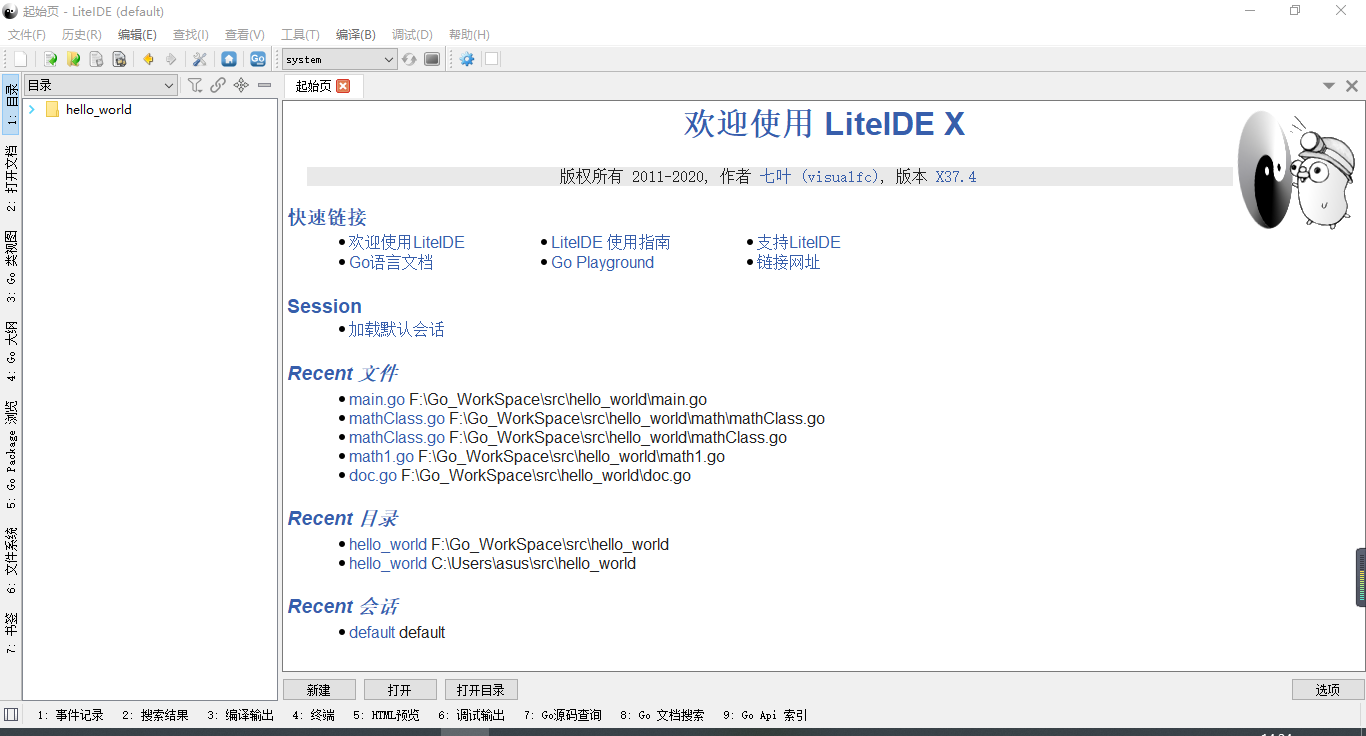Toggle the 3: Go 类视图 side tab

pos(11,266)
